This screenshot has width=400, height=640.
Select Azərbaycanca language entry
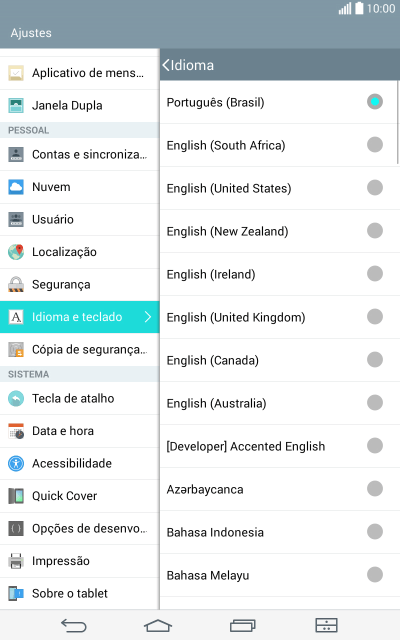coord(280,489)
